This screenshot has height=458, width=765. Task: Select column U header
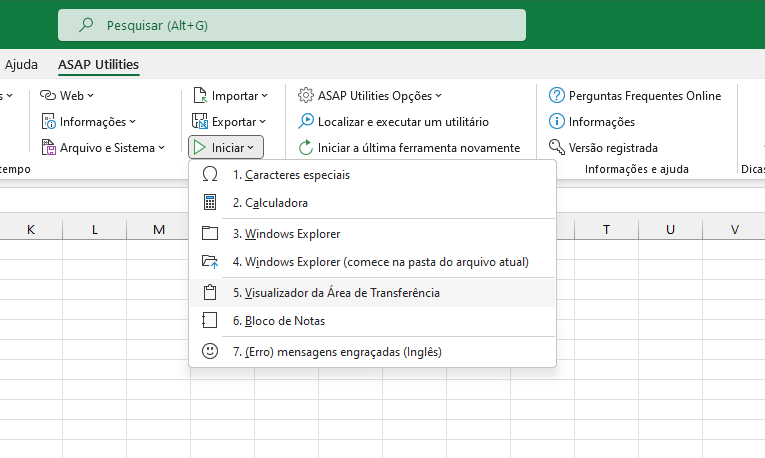click(x=670, y=229)
